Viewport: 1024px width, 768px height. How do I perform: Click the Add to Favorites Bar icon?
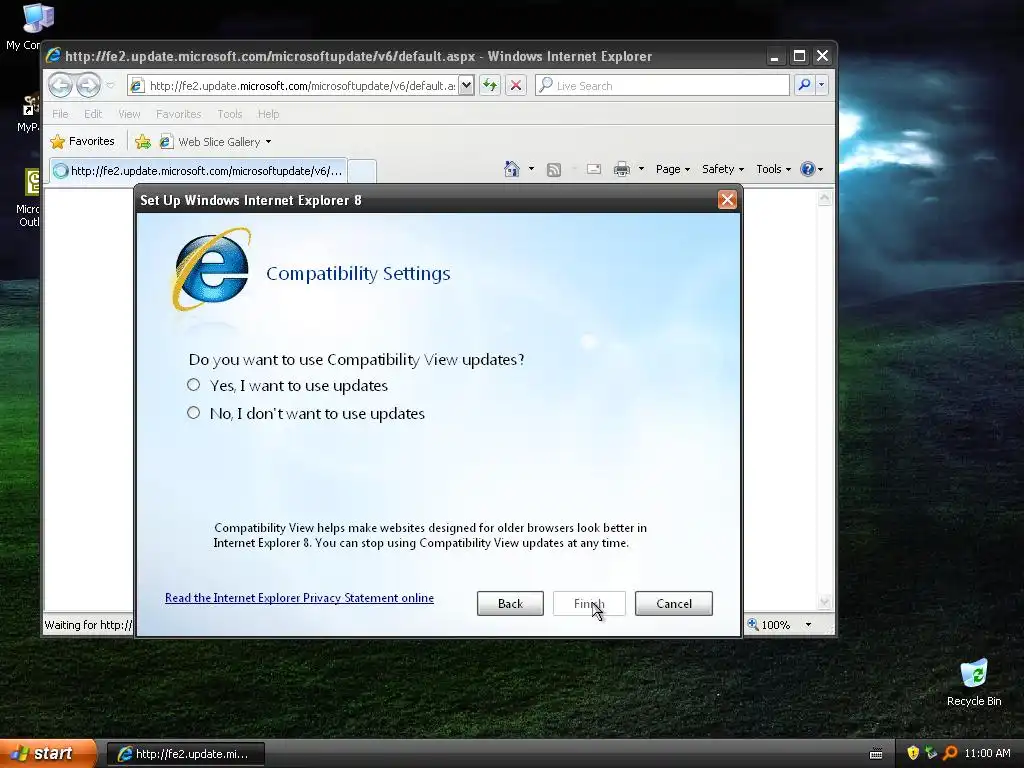[x=142, y=141]
